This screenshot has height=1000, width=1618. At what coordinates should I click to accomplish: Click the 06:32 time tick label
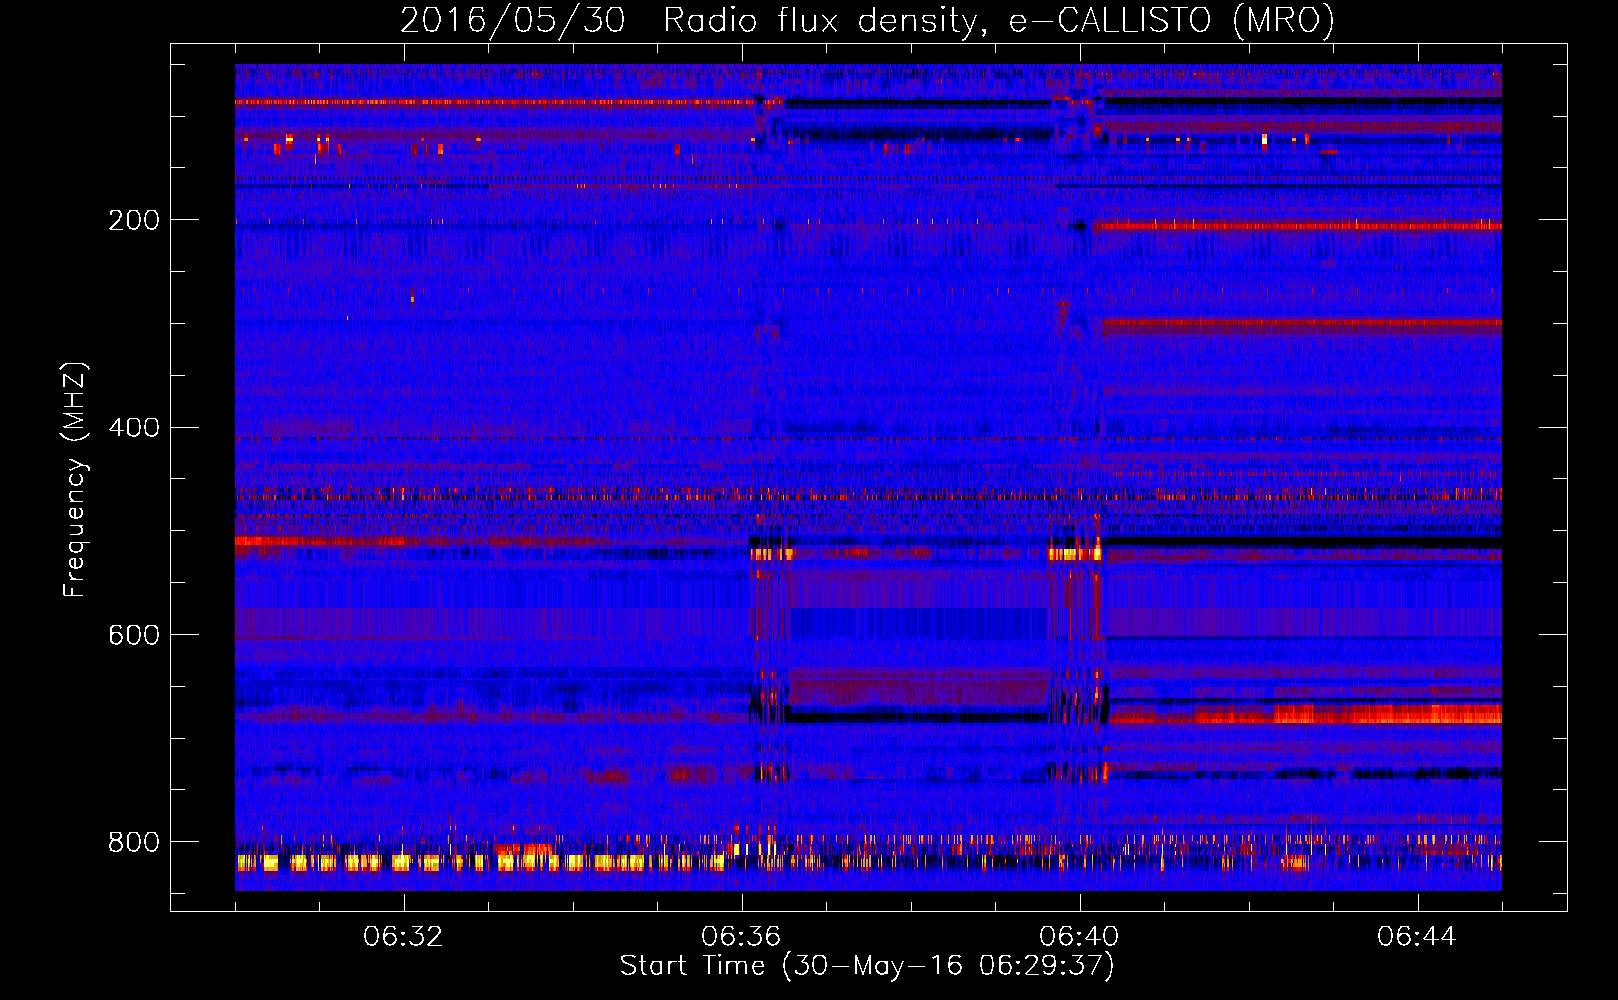click(x=403, y=937)
